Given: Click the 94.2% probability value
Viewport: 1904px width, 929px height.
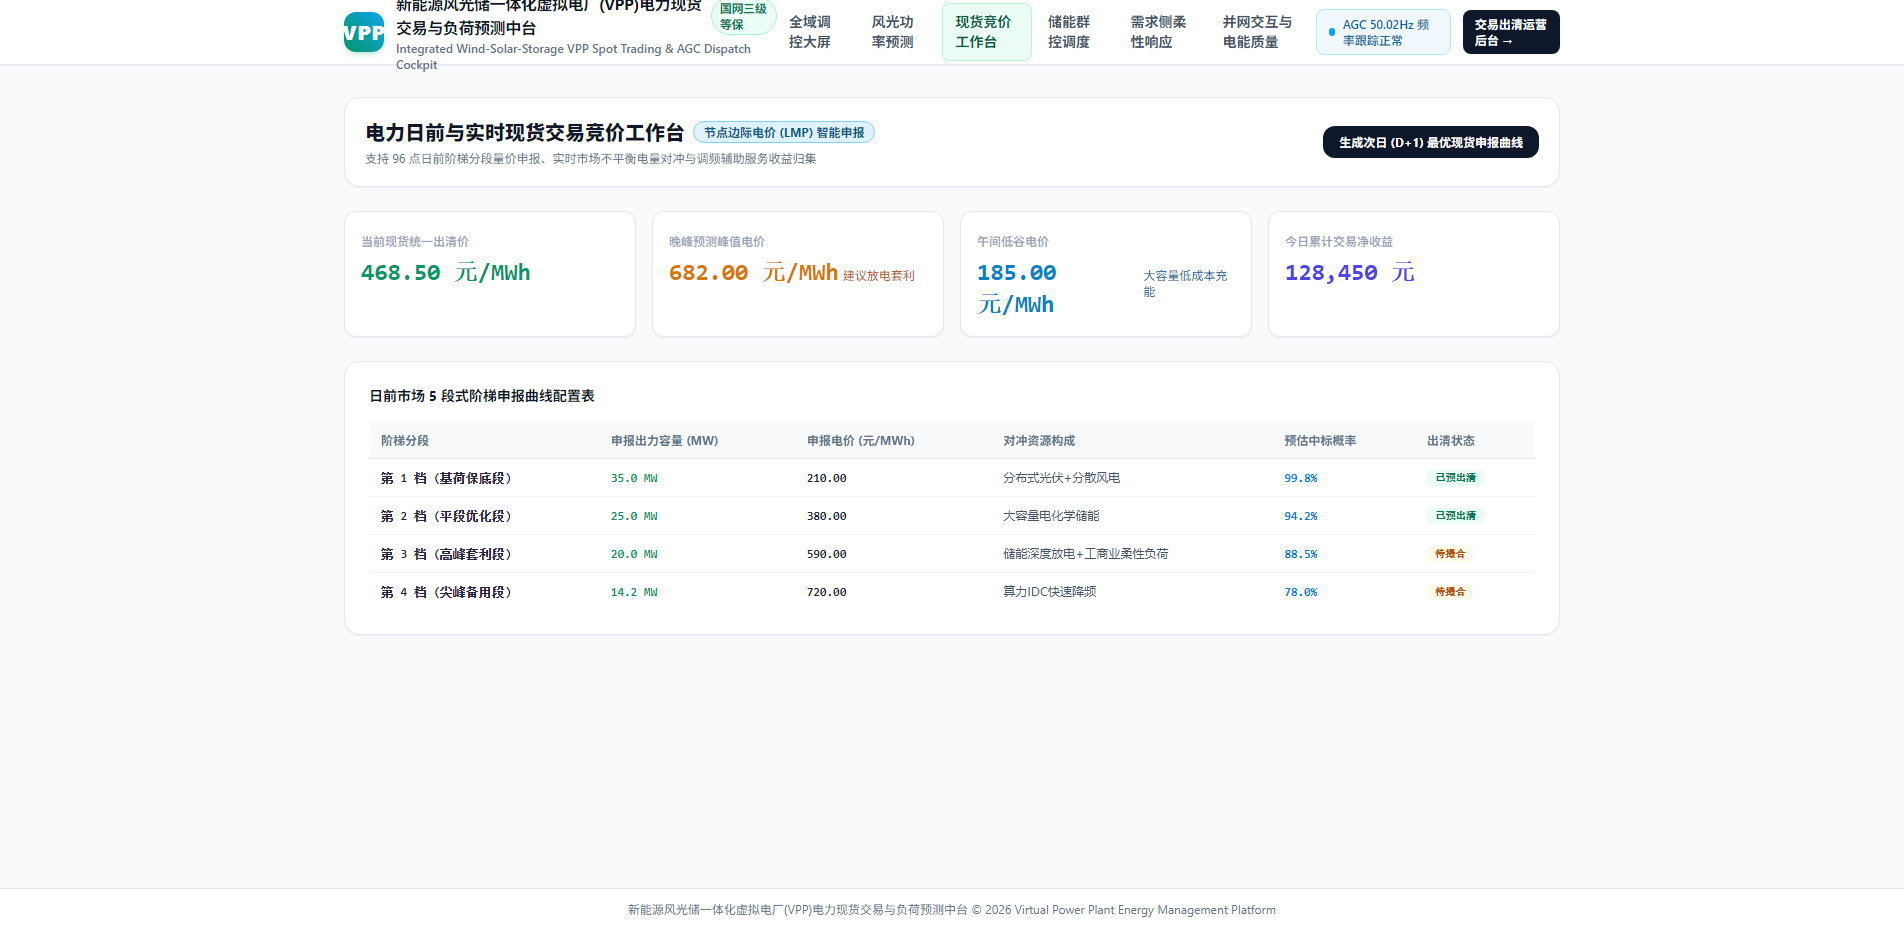Looking at the screenshot, I should pos(1301,516).
